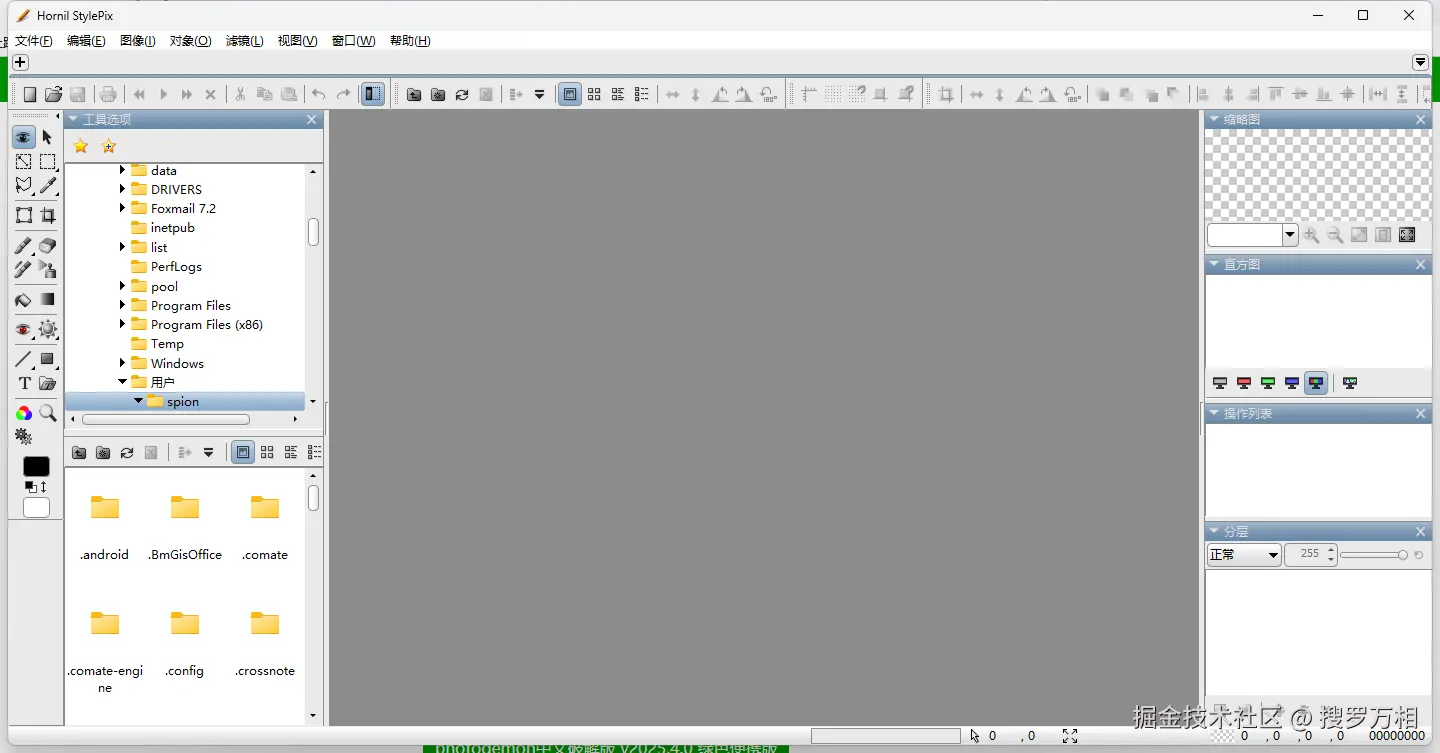The width and height of the screenshot is (1440, 753).
Task: Click the new folder icon in browser panel toolbar
Action: [x=103, y=452]
